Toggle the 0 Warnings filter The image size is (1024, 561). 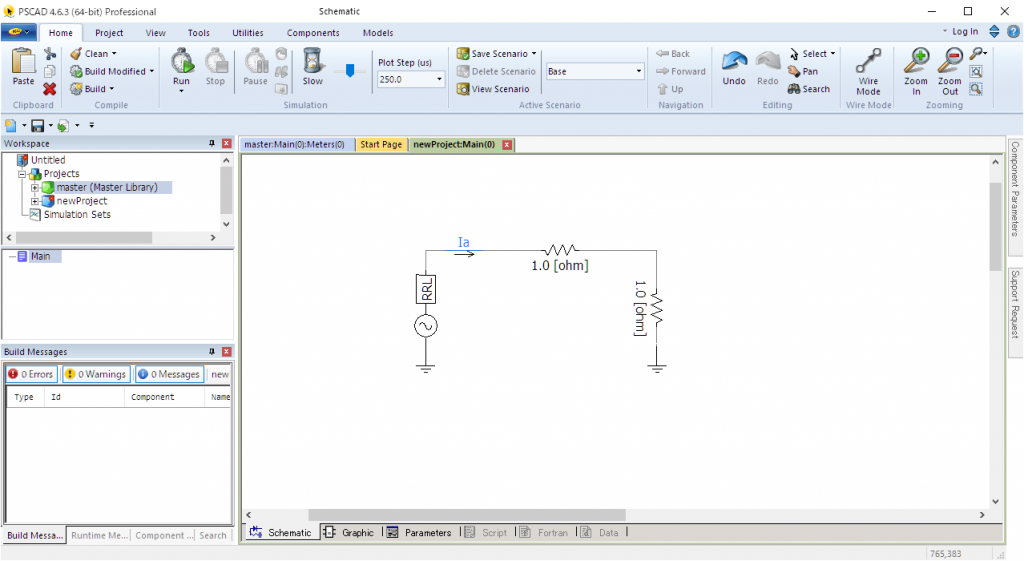pyautogui.click(x=96, y=374)
